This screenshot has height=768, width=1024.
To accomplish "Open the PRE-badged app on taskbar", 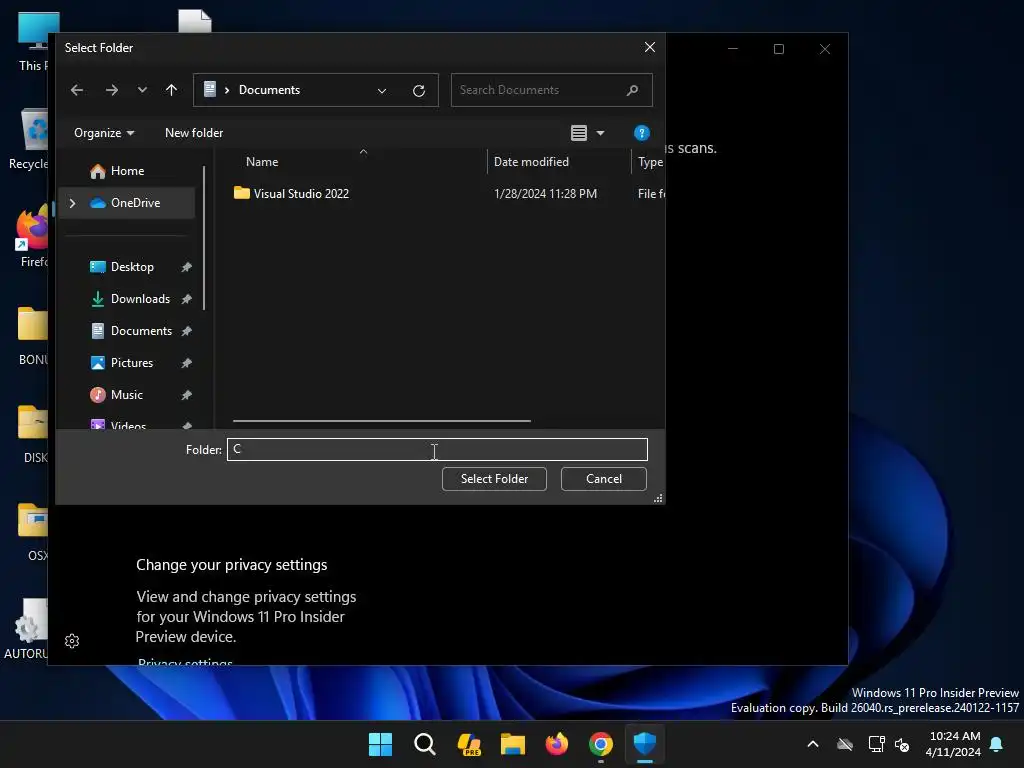I will point(469,744).
